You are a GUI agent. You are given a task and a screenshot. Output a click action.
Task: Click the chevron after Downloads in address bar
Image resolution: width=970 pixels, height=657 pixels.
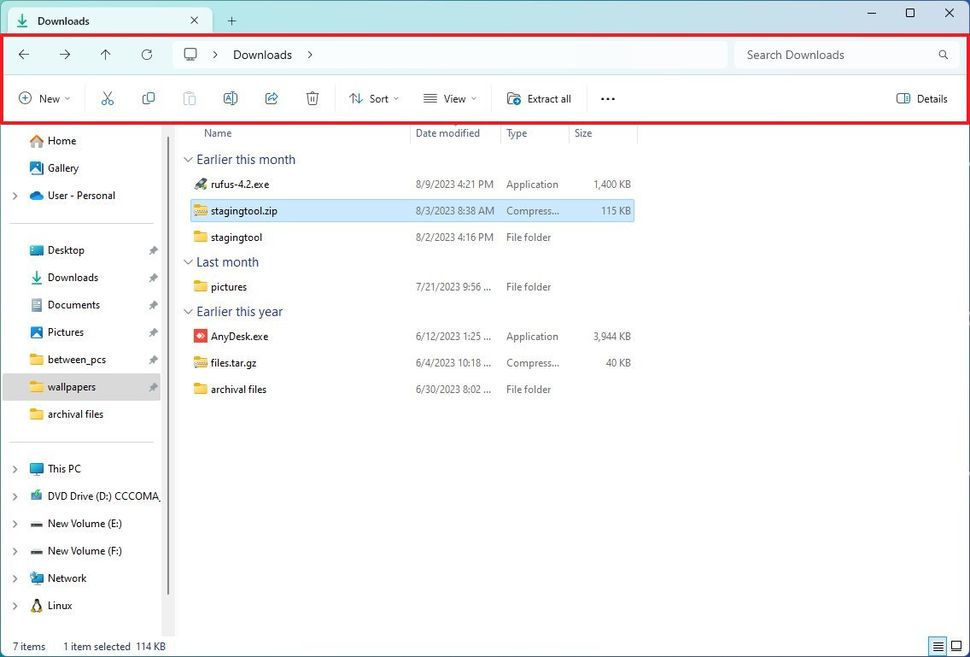(x=310, y=54)
